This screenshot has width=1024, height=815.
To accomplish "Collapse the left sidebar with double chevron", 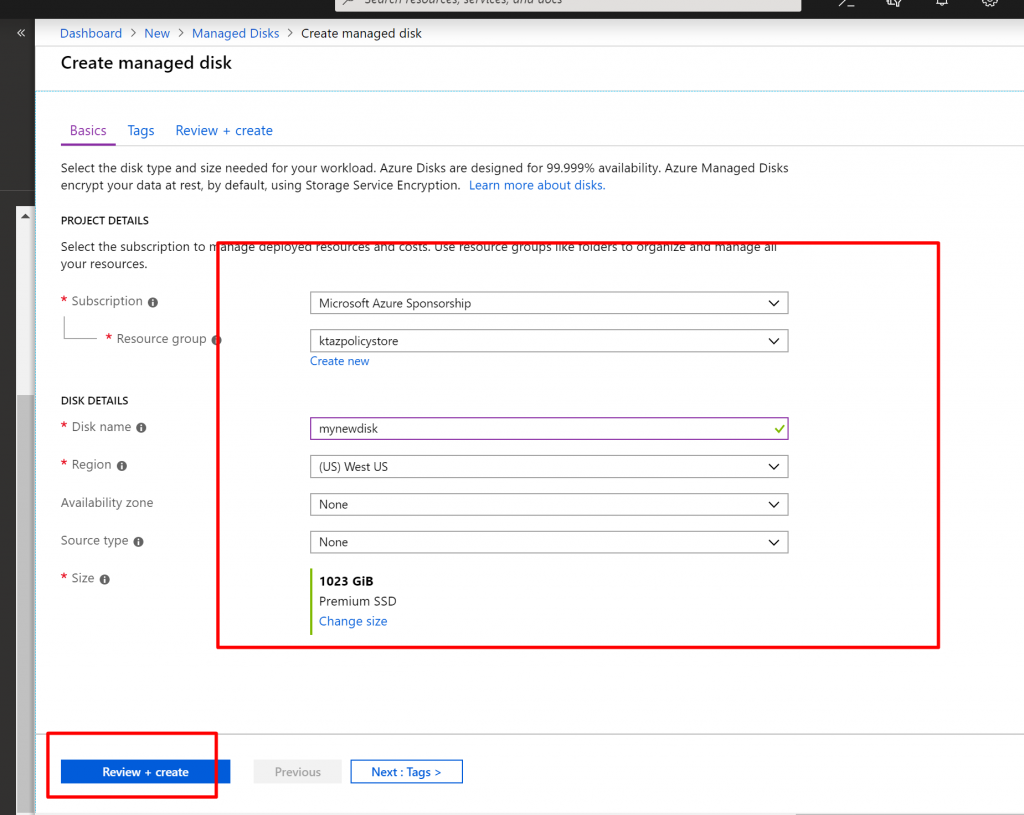I will coord(19,33).
